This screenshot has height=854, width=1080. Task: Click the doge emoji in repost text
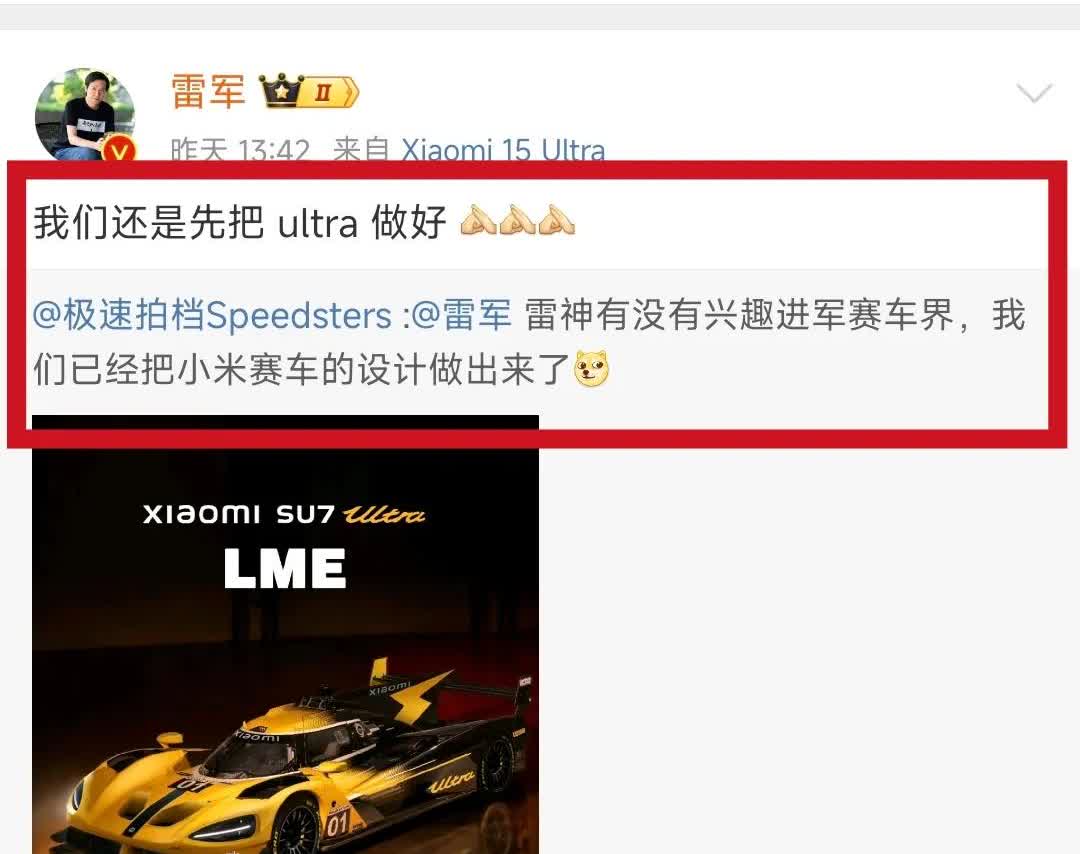pyautogui.click(x=592, y=368)
